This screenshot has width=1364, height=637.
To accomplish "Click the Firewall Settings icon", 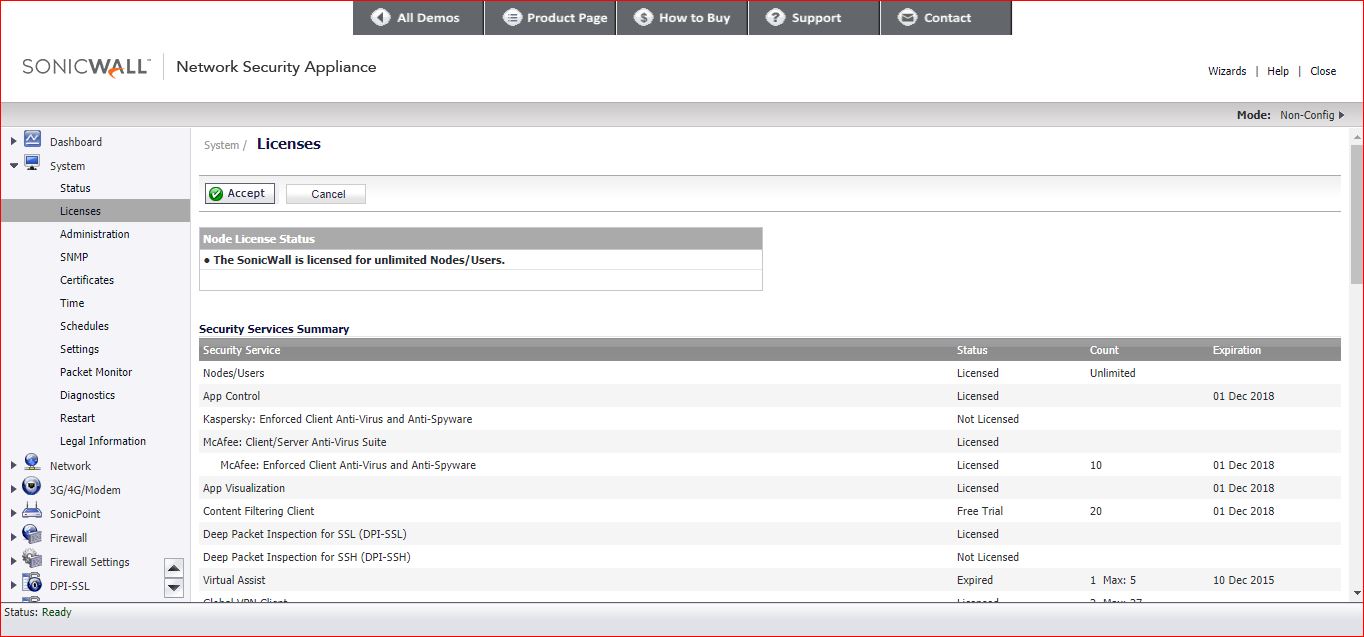I will pos(33,561).
